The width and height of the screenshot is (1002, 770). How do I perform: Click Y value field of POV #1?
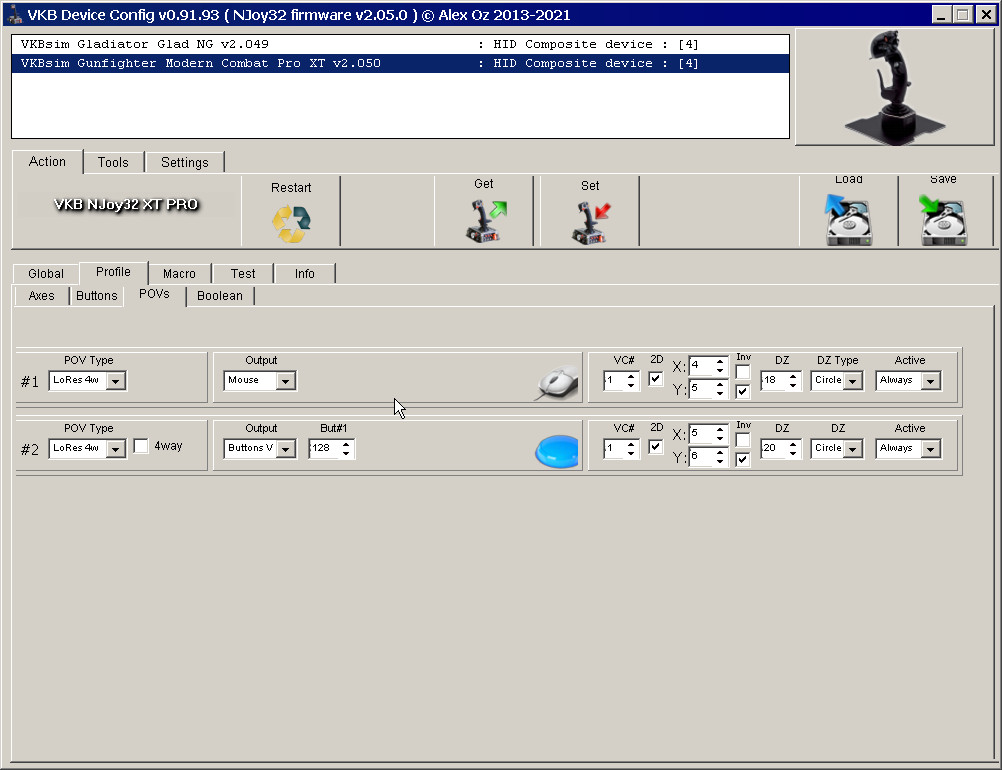701,388
